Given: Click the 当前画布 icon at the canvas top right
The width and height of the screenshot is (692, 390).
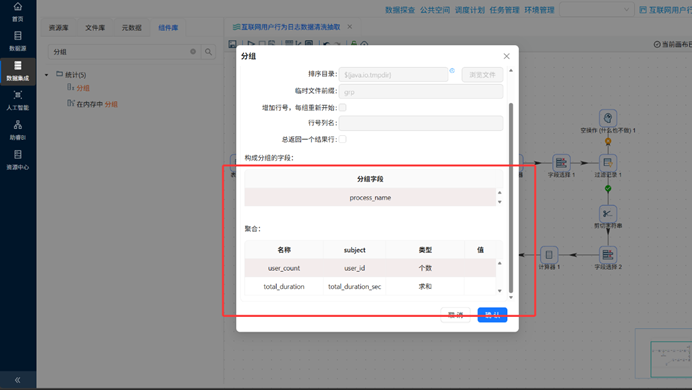Looking at the screenshot, I should 657,44.
